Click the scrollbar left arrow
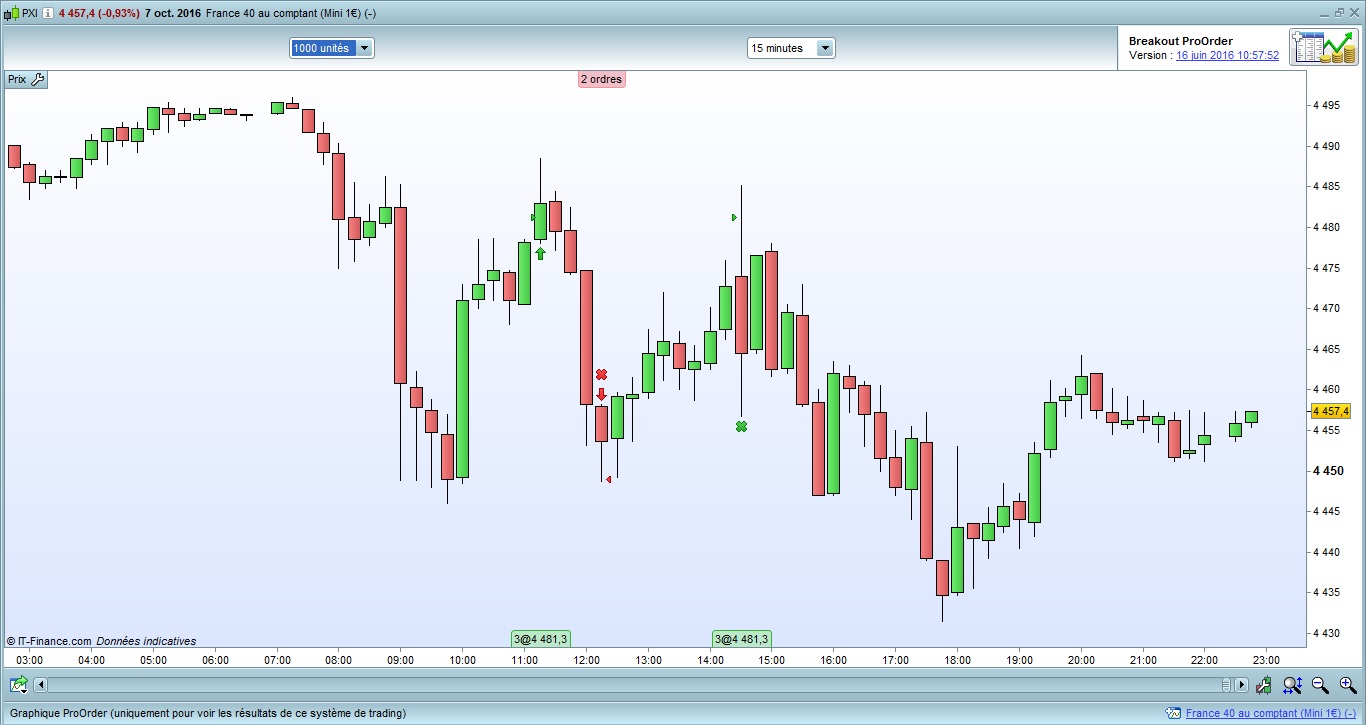This screenshot has height=725, width=1366. point(41,685)
